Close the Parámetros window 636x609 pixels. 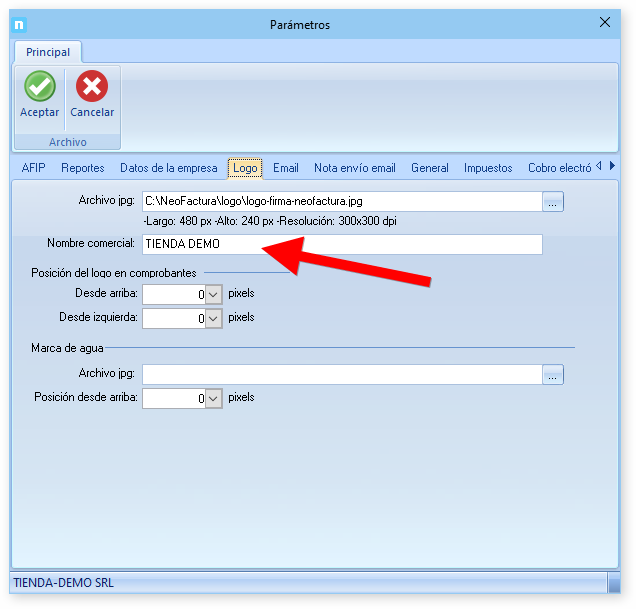coord(604,23)
